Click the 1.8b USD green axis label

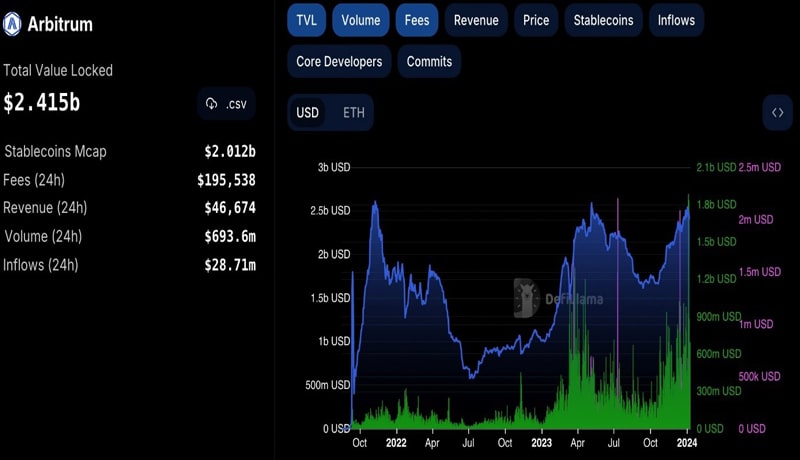click(x=716, y=205)
